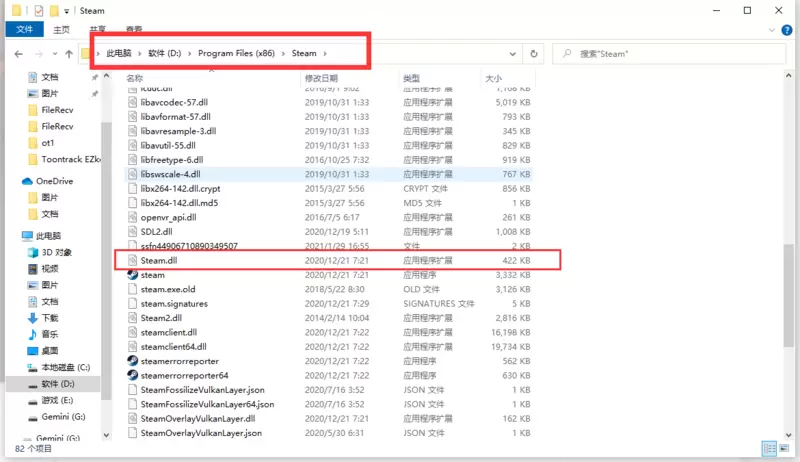Click the Steam breadcrumb in address bar
This screenshot has height=462, width=800.
point(304,53)
